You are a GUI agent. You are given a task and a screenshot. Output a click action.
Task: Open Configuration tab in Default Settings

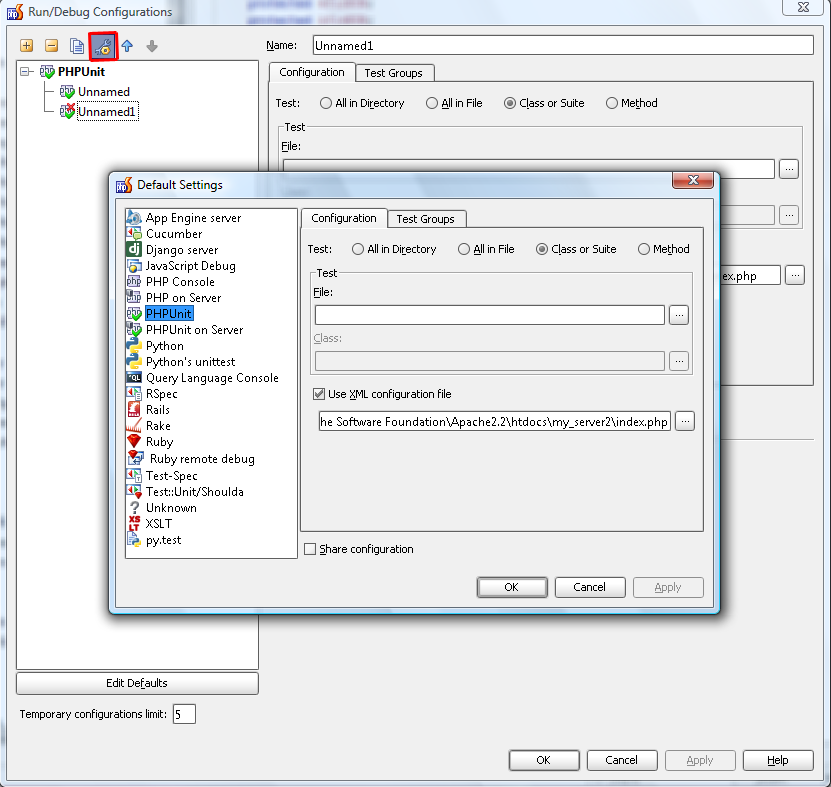pos(344,218)
